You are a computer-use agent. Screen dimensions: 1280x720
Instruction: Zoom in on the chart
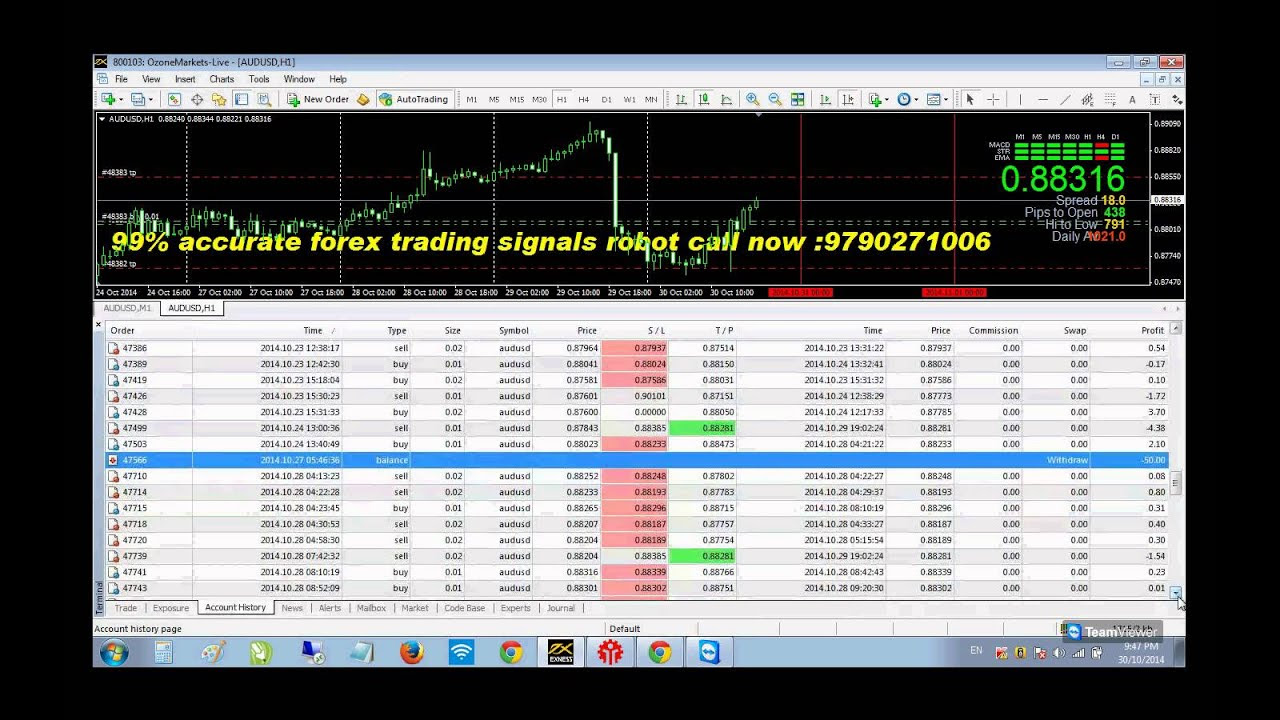(x=751, y=99)
